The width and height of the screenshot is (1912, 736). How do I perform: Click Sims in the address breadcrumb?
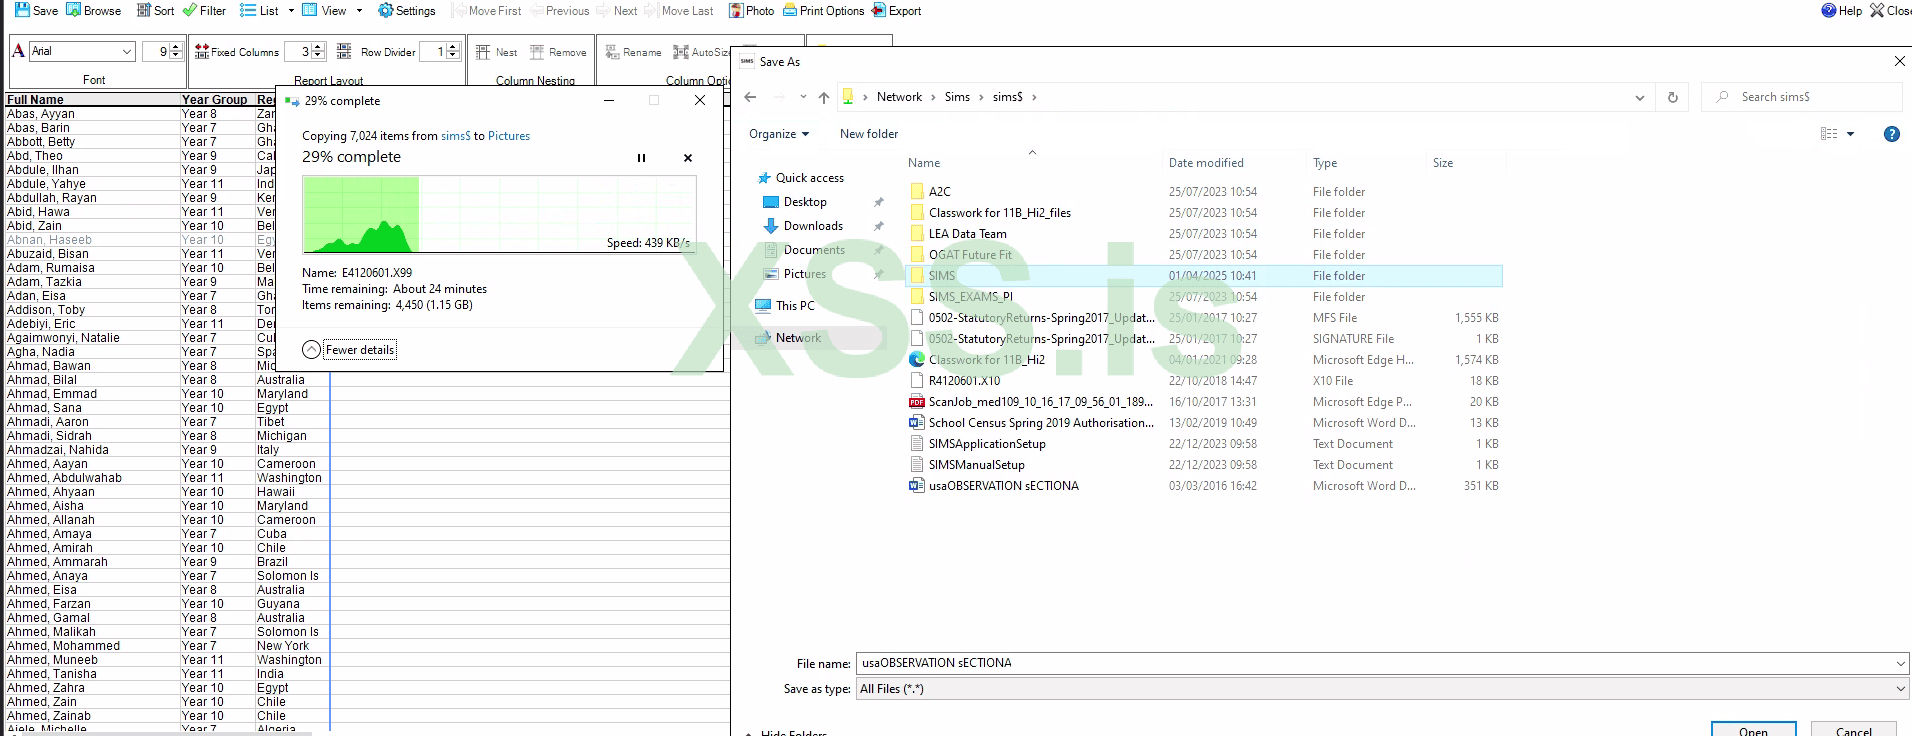tap(957, 97)
